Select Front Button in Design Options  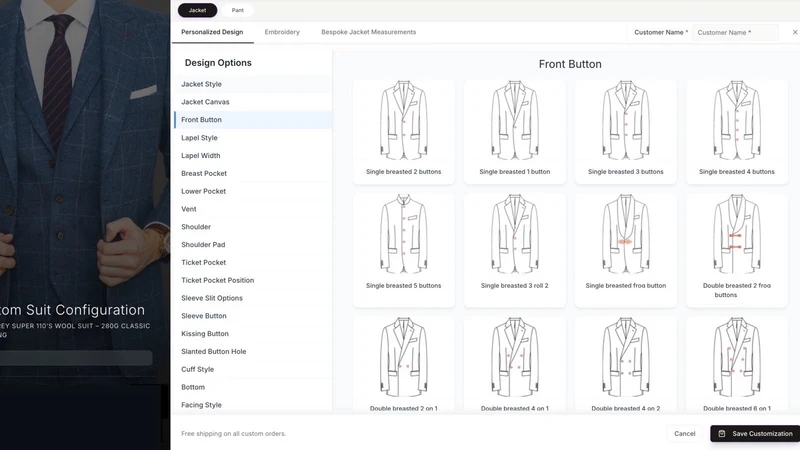point(253,120)
